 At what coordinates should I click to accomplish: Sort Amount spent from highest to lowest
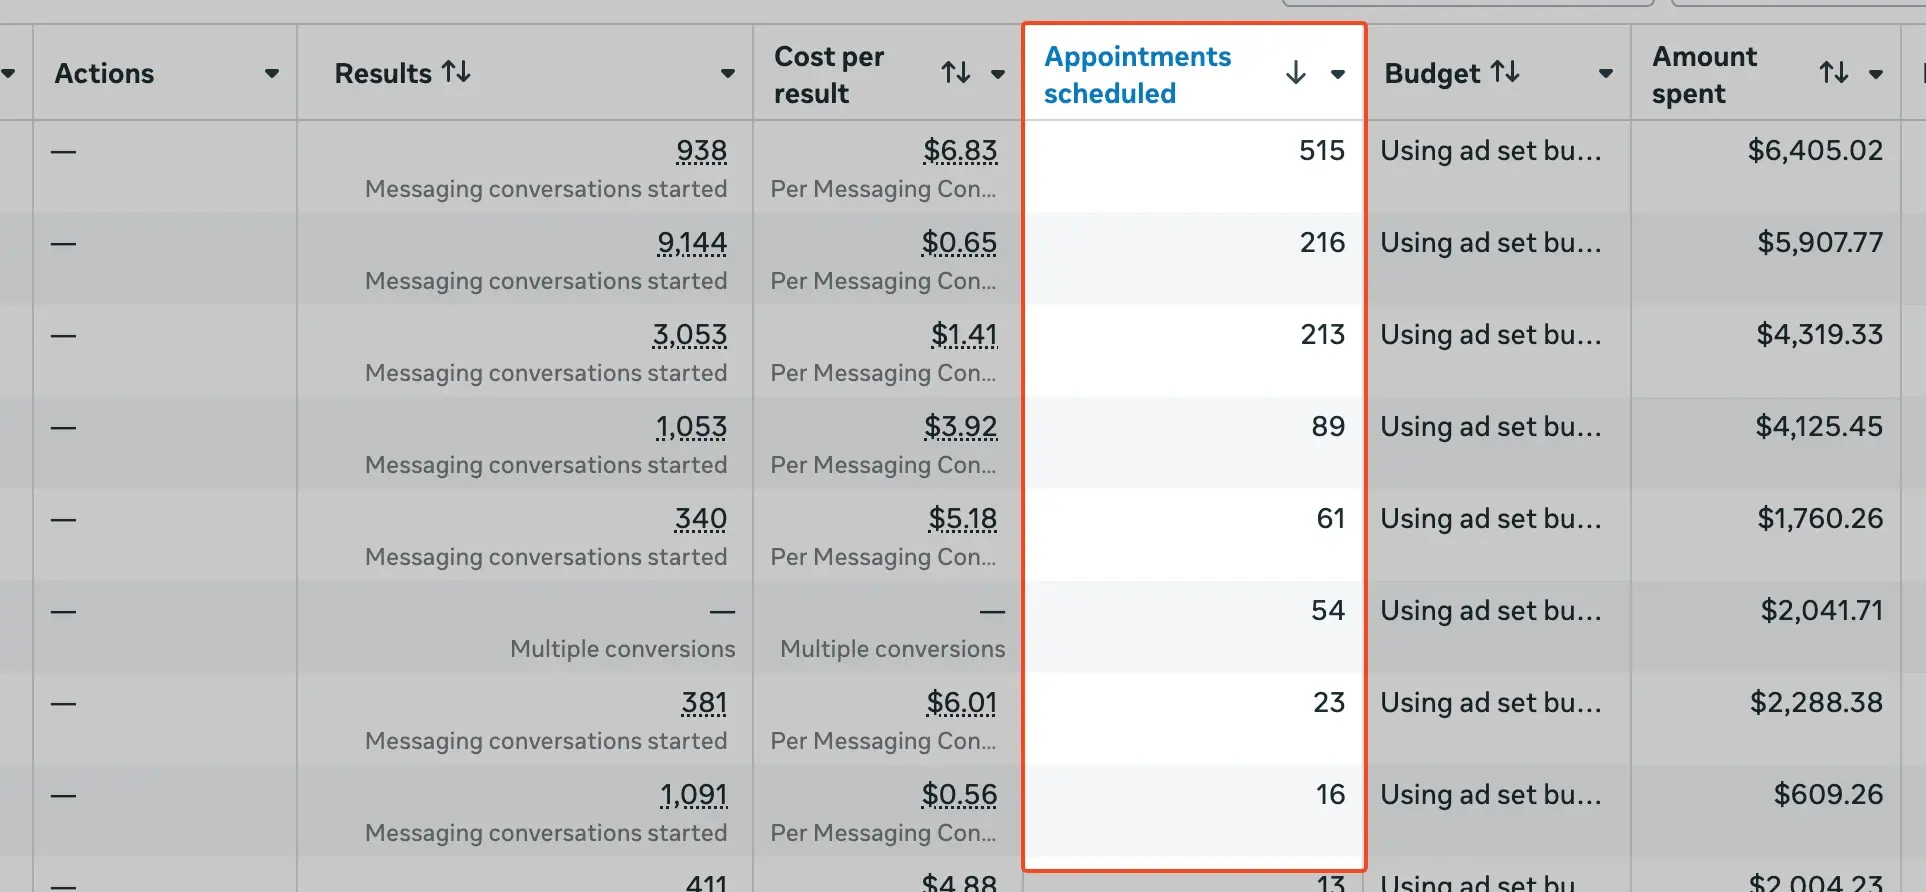(1833, 72)
